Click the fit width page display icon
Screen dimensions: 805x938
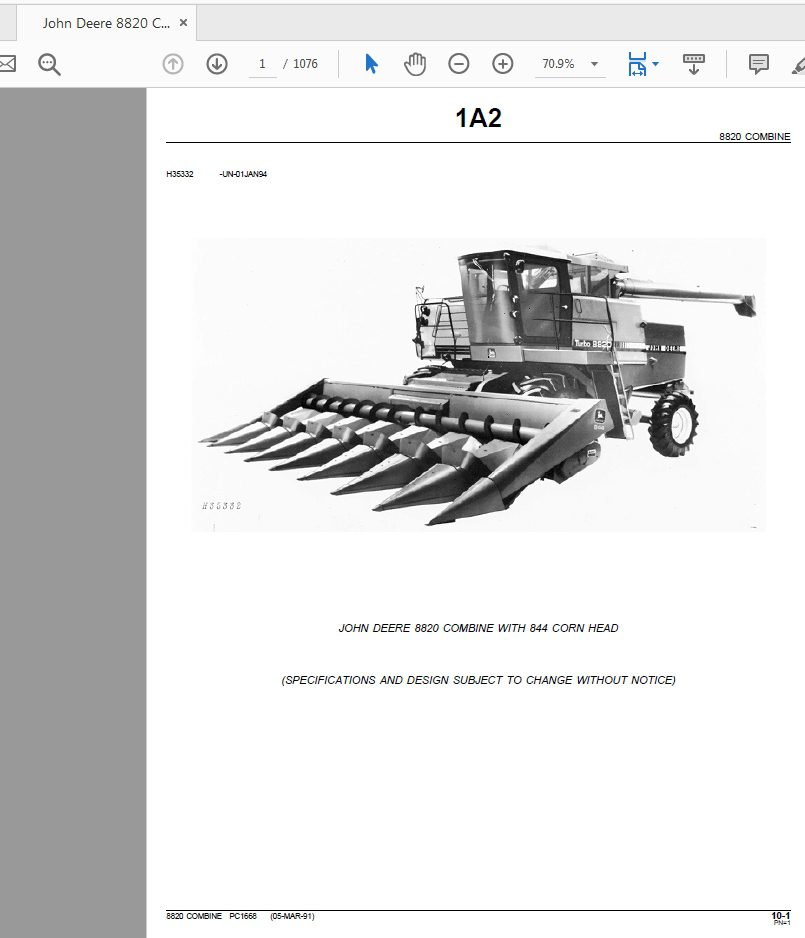637,64
